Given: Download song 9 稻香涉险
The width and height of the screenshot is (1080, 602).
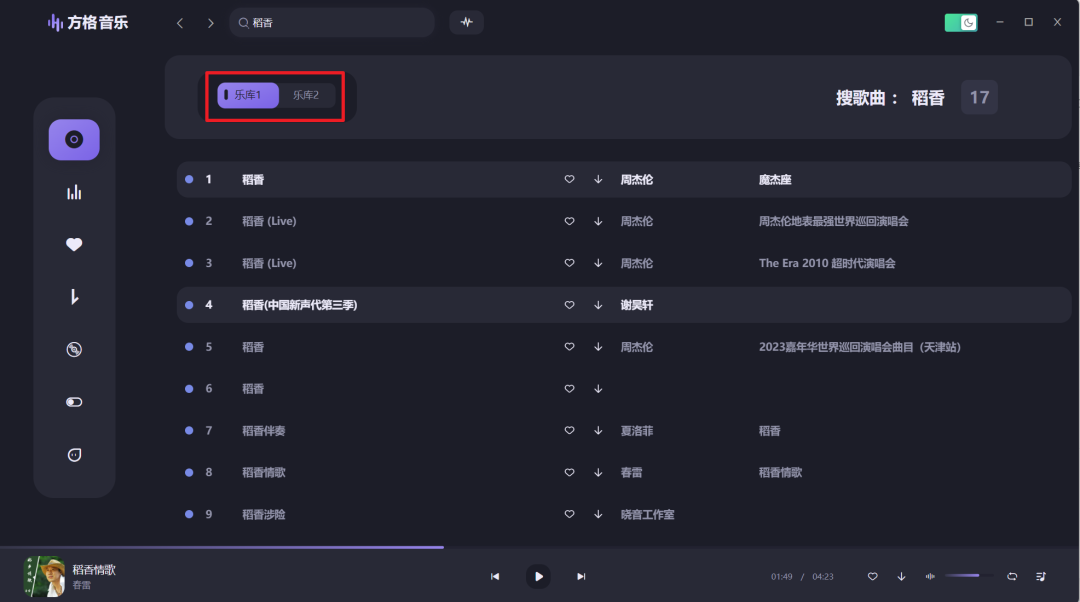Looking at the screenshot, I should tap(598, 515).
